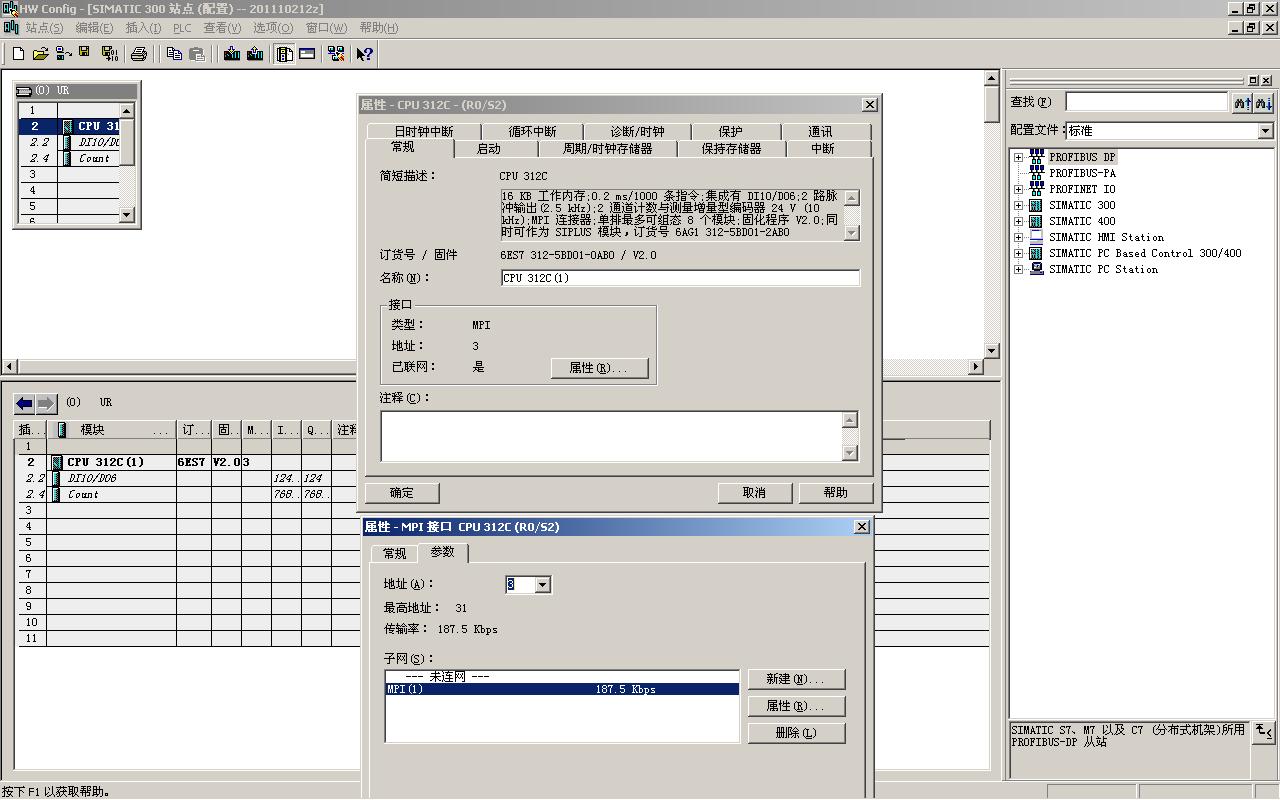Expand SIMATIC PC Based Control 300/400 node

(x=1018, y=253)
